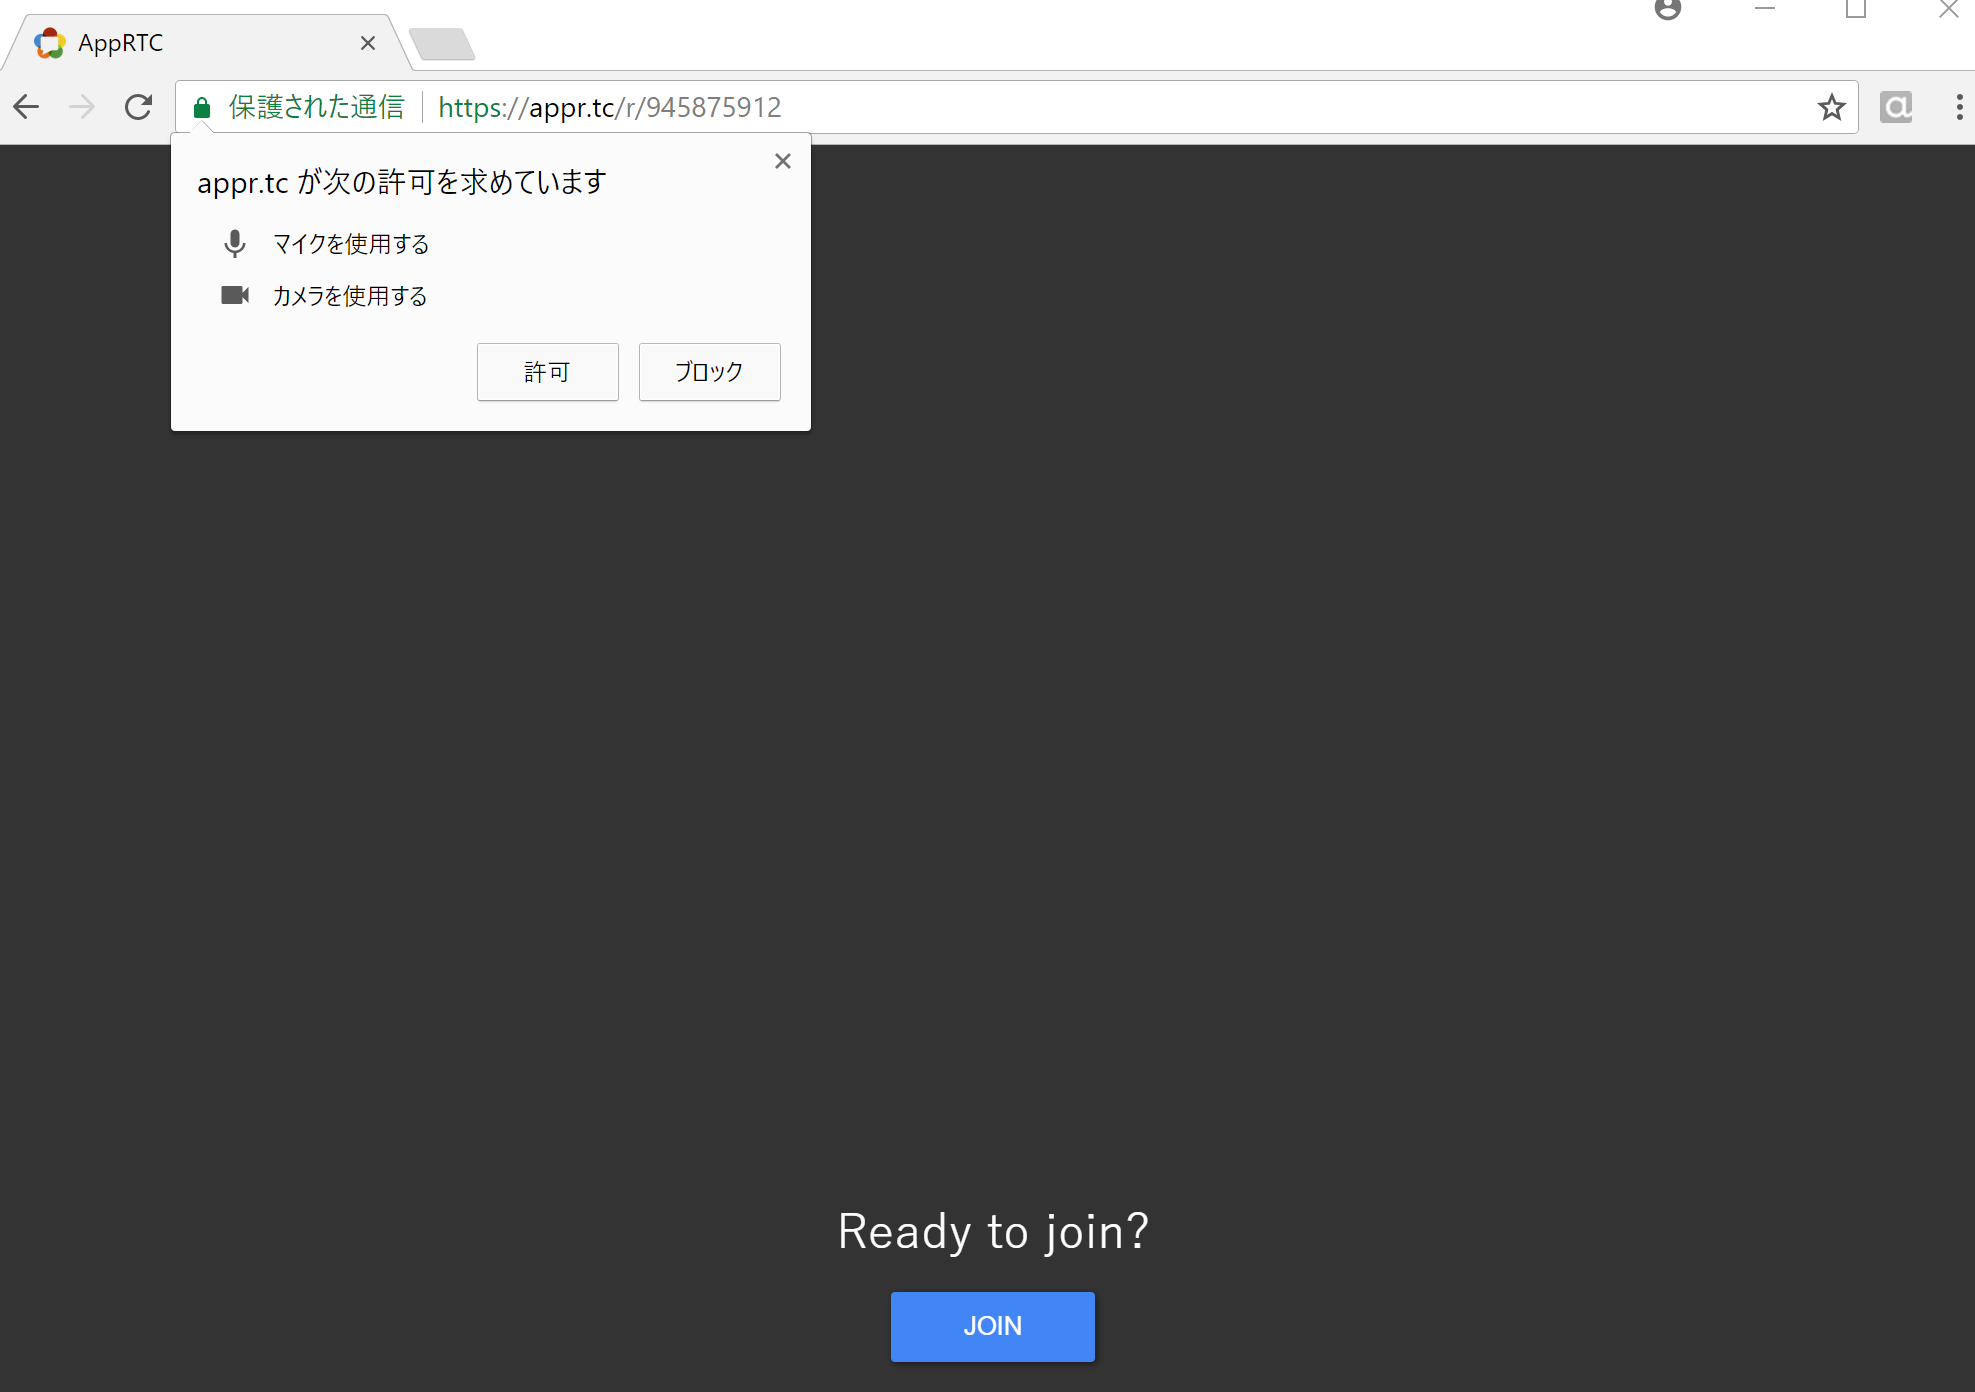Open the extension icon beside the star
The height and width of the screenshot is (1392, 1975).
[x=1895, y=107]
